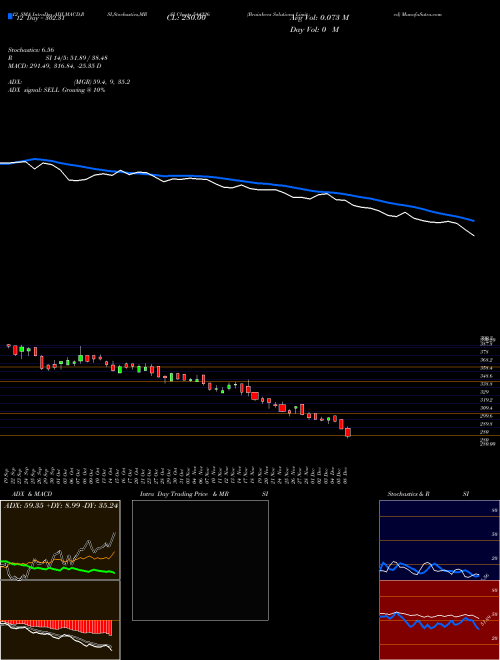Click the '(MGR) 59.4, 9, 35.2' ADX values

point(101,82)
